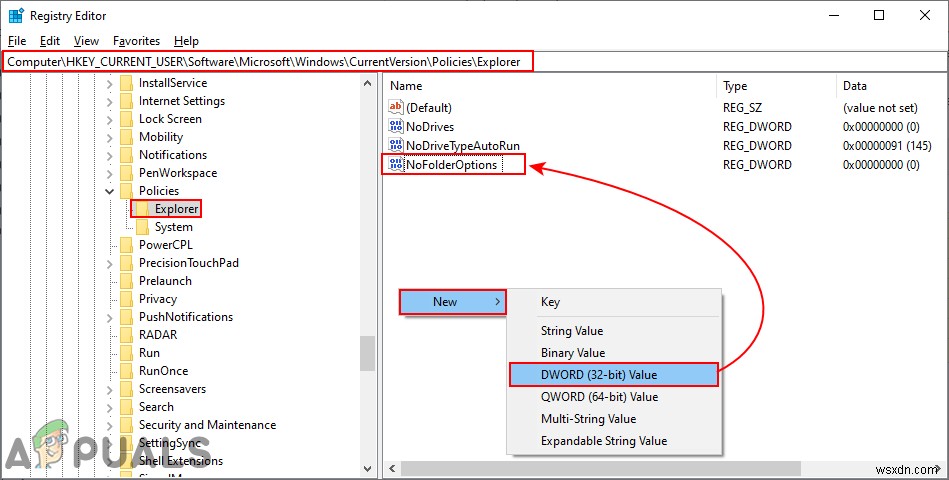Expand the Lock Screen key
Viewport: 949px width, 480px height.
110,119
